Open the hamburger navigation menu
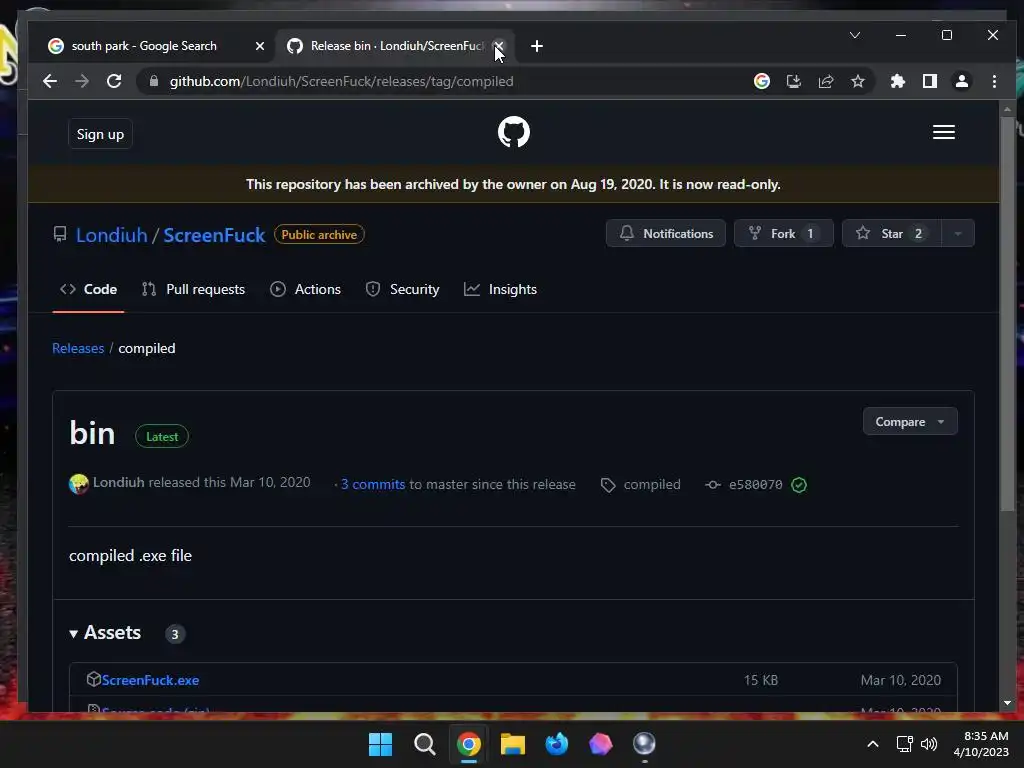 tap(944, 133)
